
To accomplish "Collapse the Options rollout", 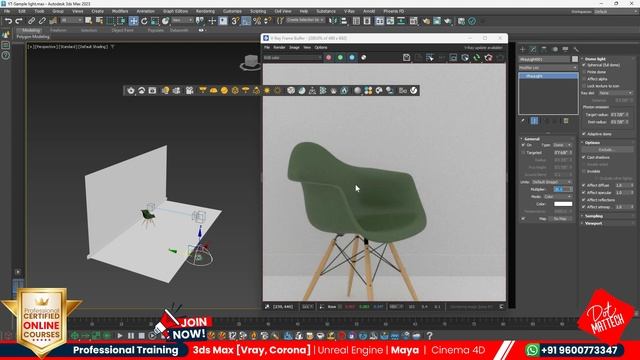I will pos(592,143).
